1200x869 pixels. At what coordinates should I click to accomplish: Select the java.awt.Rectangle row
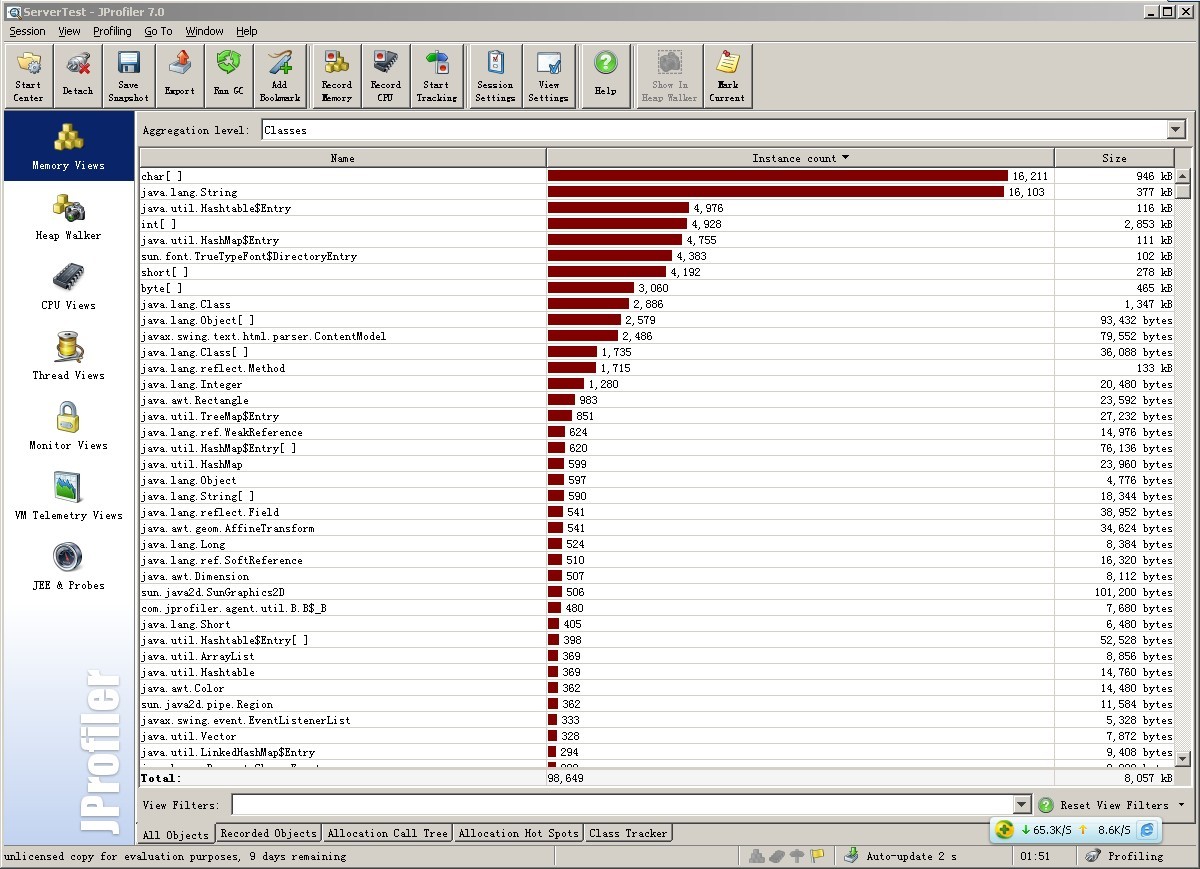[x=657, y=400]
